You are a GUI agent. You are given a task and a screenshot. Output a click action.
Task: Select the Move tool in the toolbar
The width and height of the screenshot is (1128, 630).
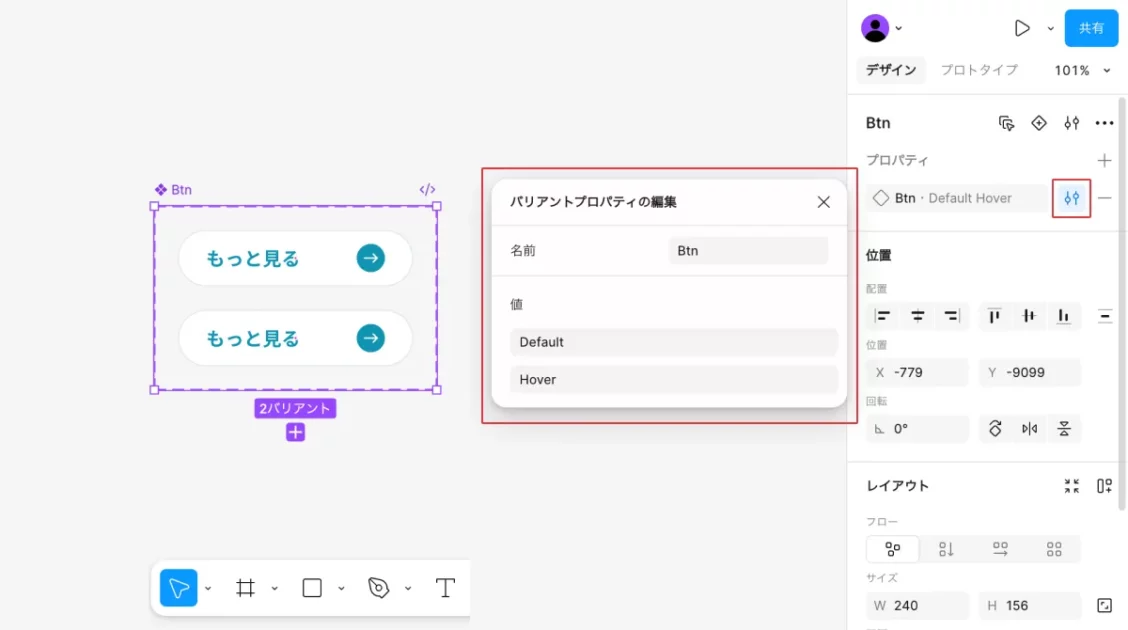pos(179,588)
